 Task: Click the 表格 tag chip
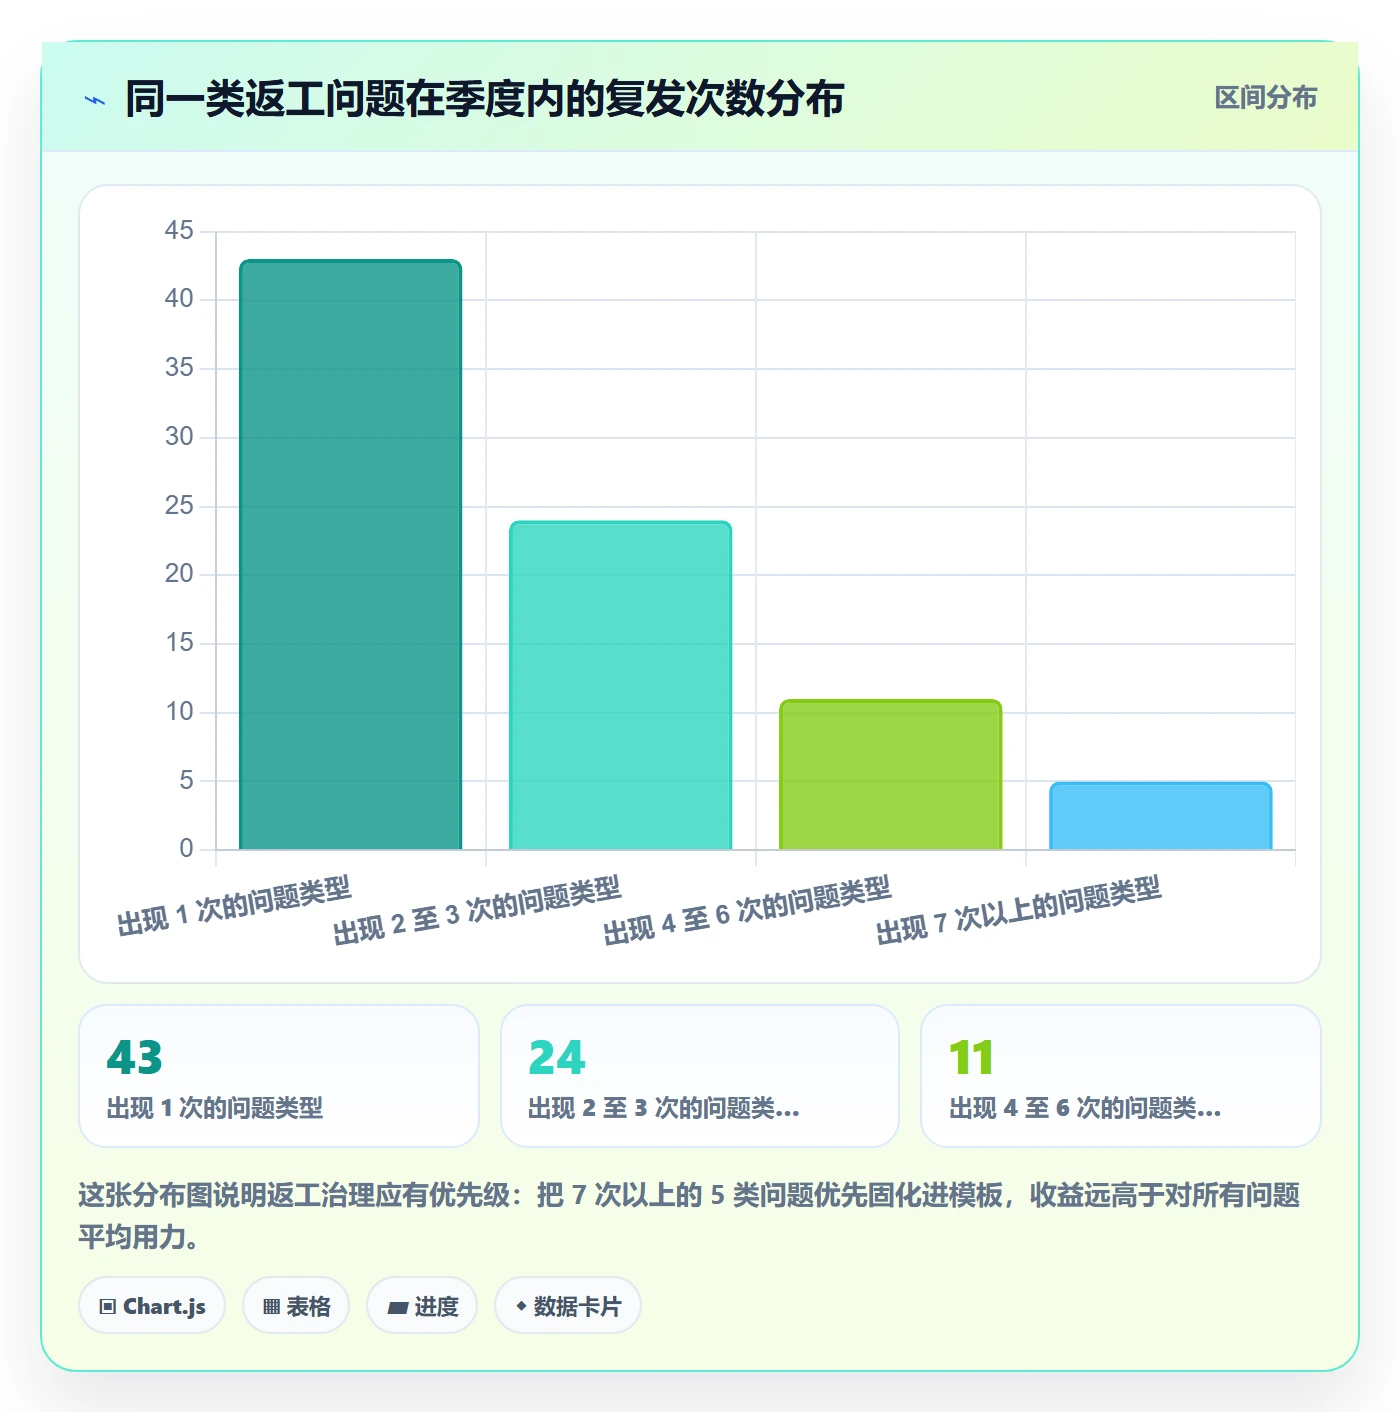(x=296, y=1305)
